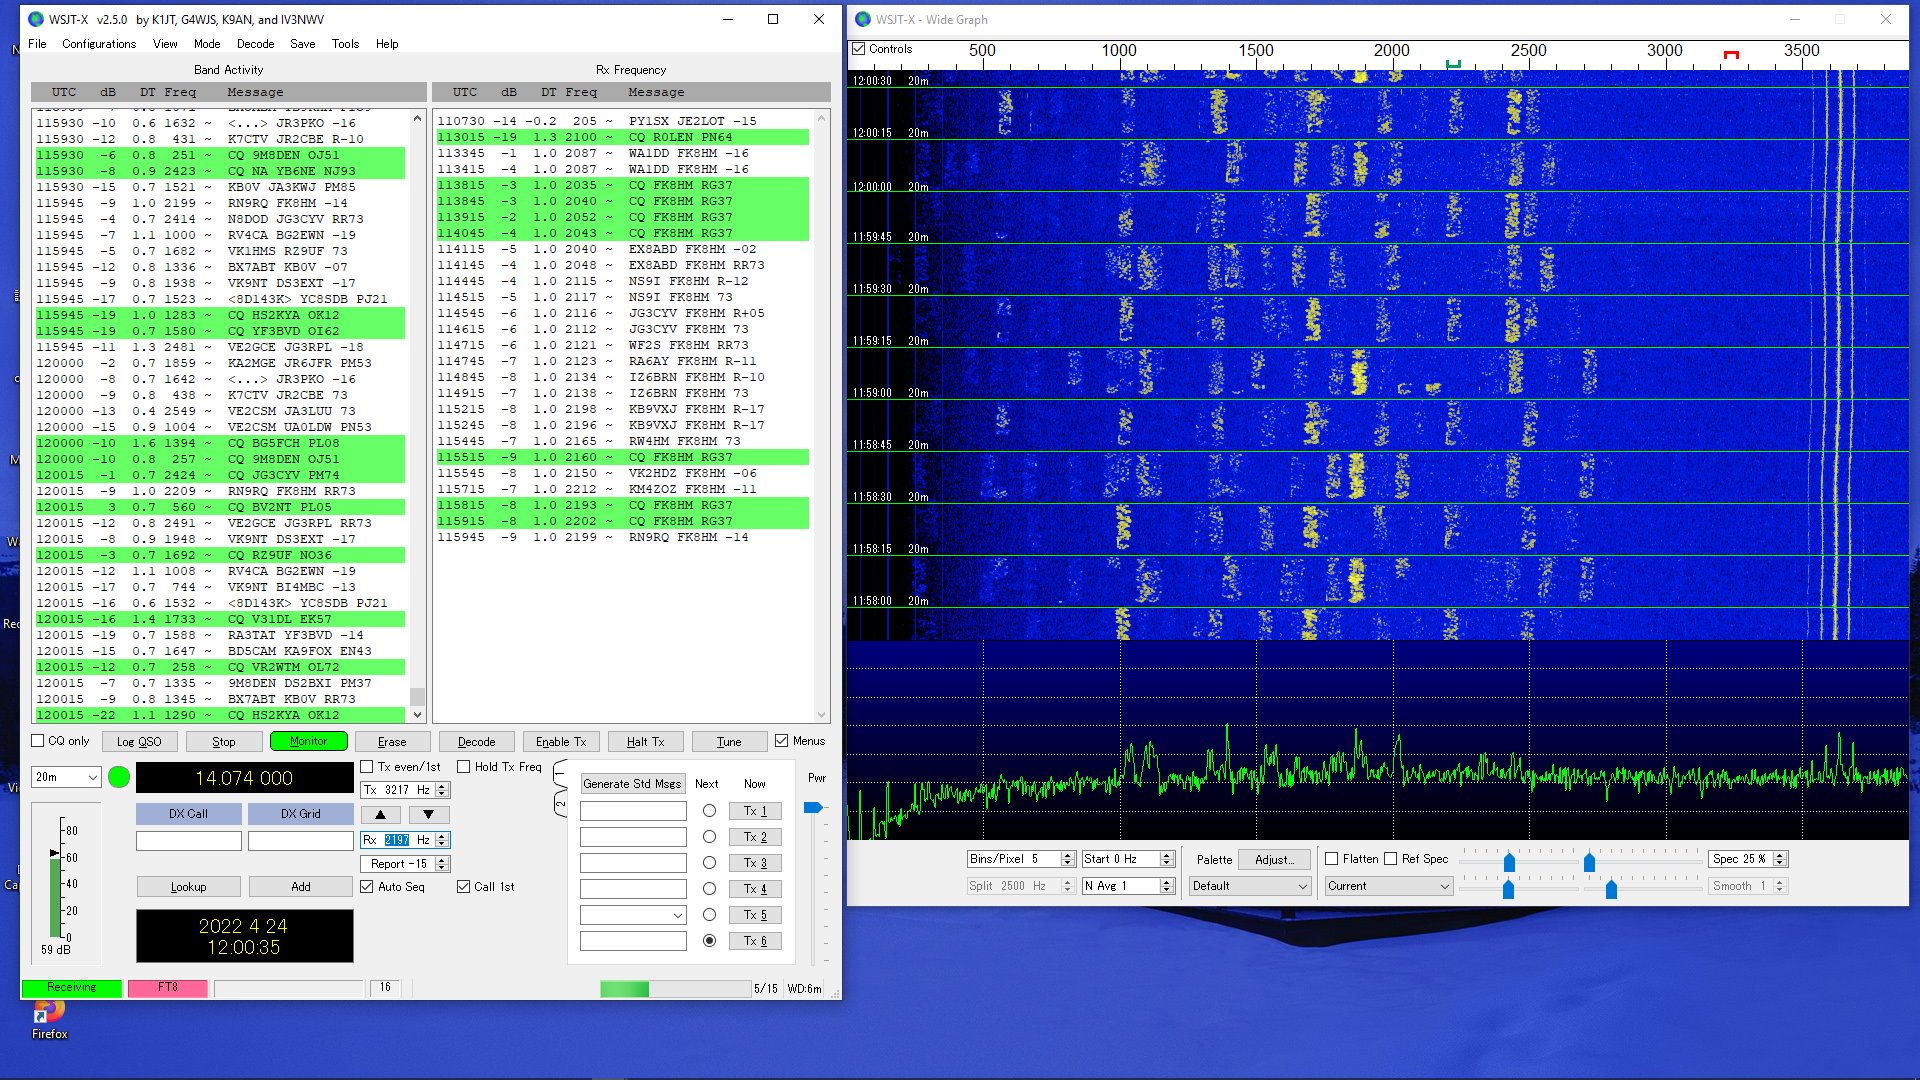
Task: Open the Mode menu
Action: click(x=207, y=44)
